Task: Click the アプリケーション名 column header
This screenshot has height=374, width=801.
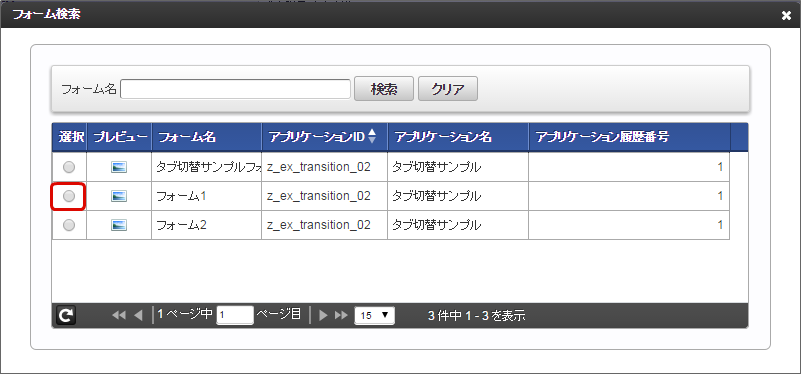Action: click(458, 137)
